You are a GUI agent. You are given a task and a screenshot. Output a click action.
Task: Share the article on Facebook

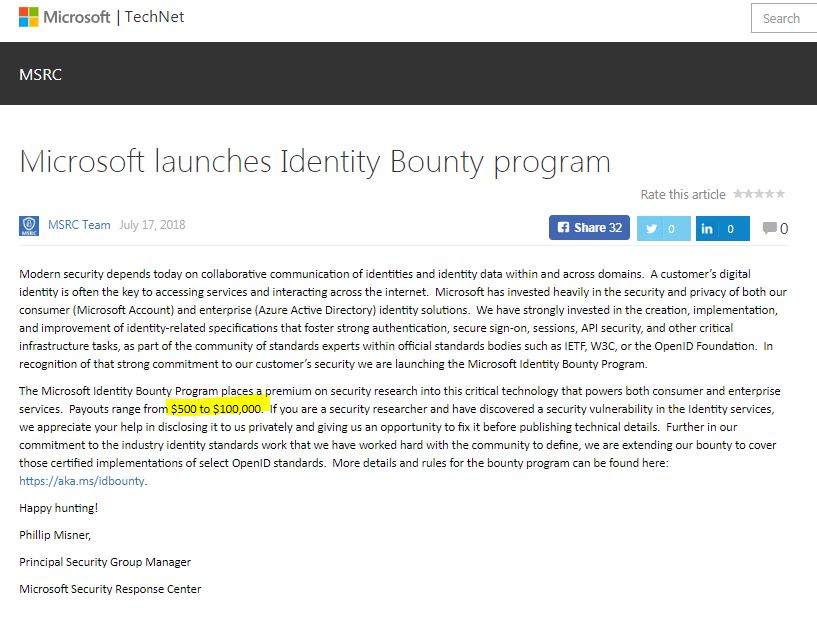coord(588,228)
